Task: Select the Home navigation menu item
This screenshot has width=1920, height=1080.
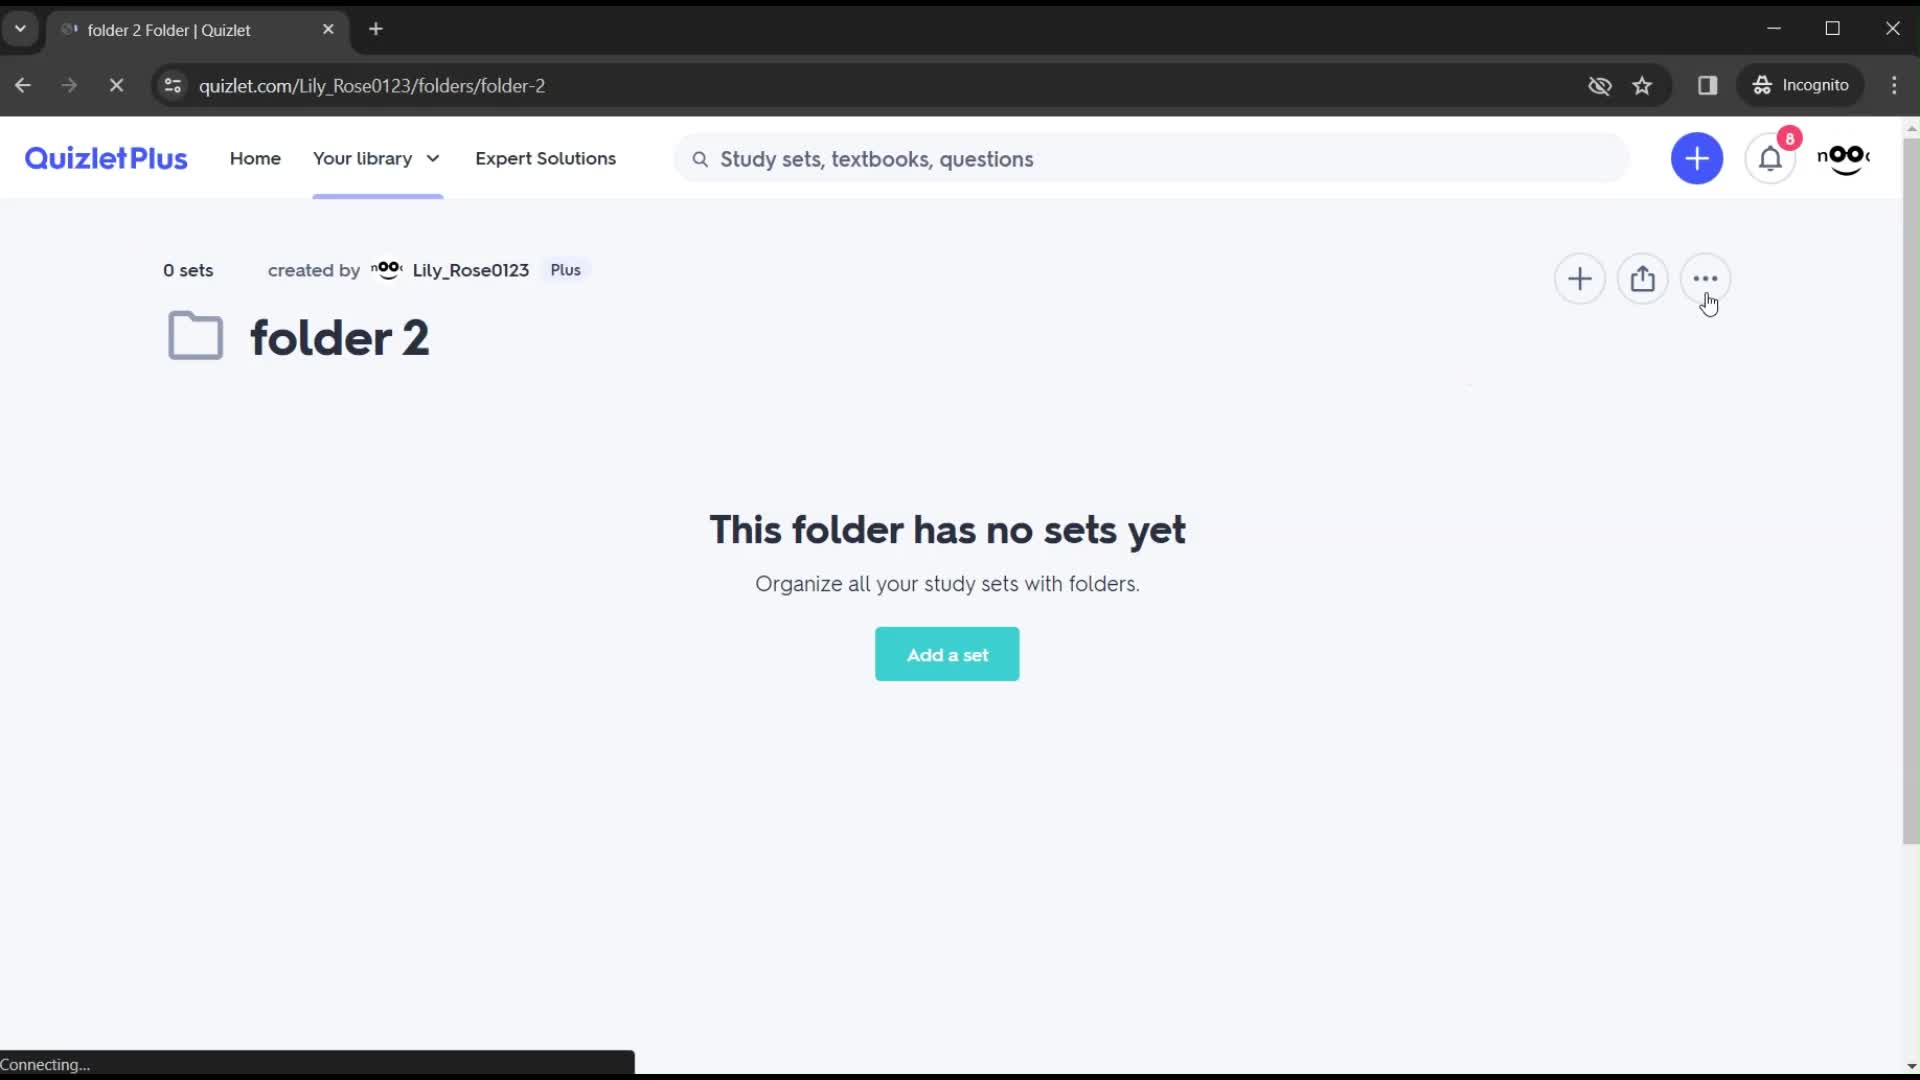Action: coord(255,158)
